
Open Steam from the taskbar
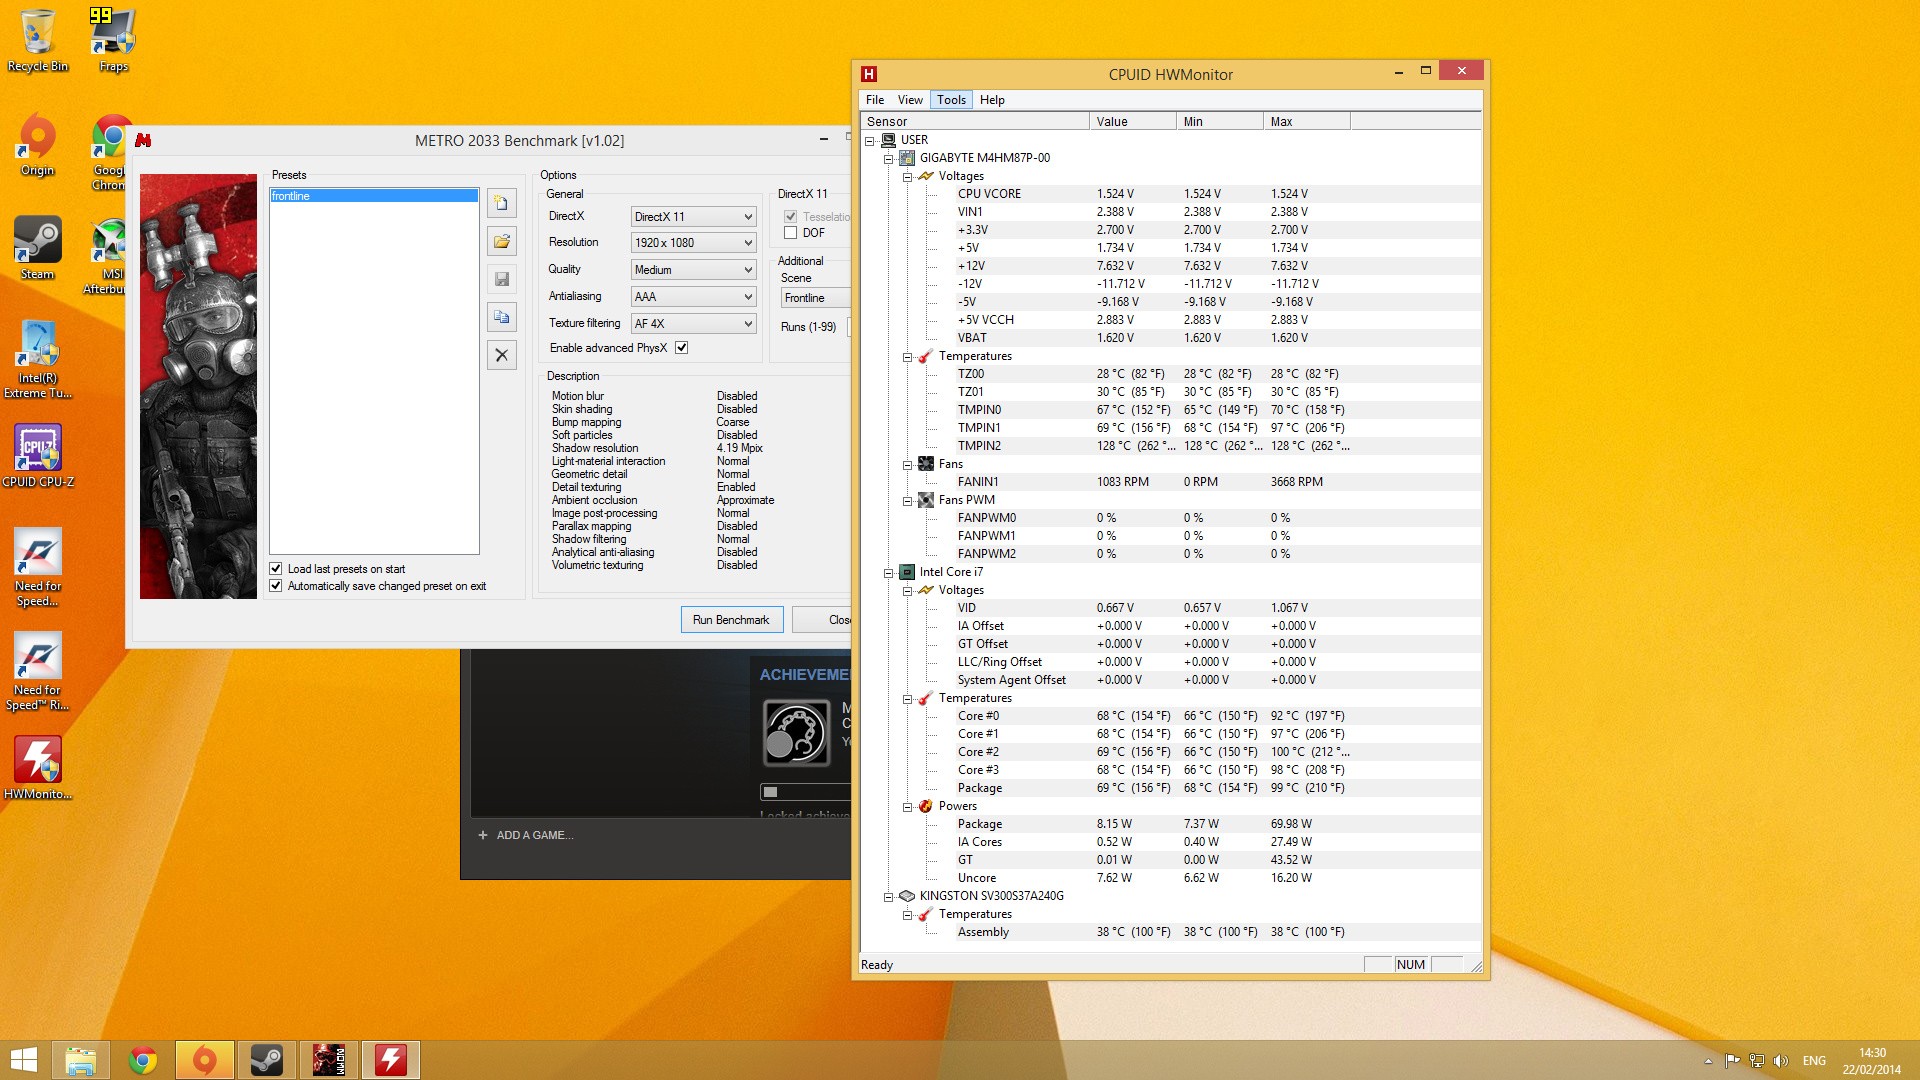pos(266,1060)
